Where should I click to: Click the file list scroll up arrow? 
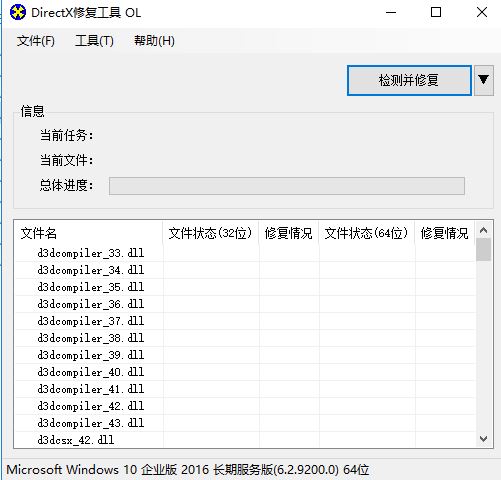[x=483, y=230]
